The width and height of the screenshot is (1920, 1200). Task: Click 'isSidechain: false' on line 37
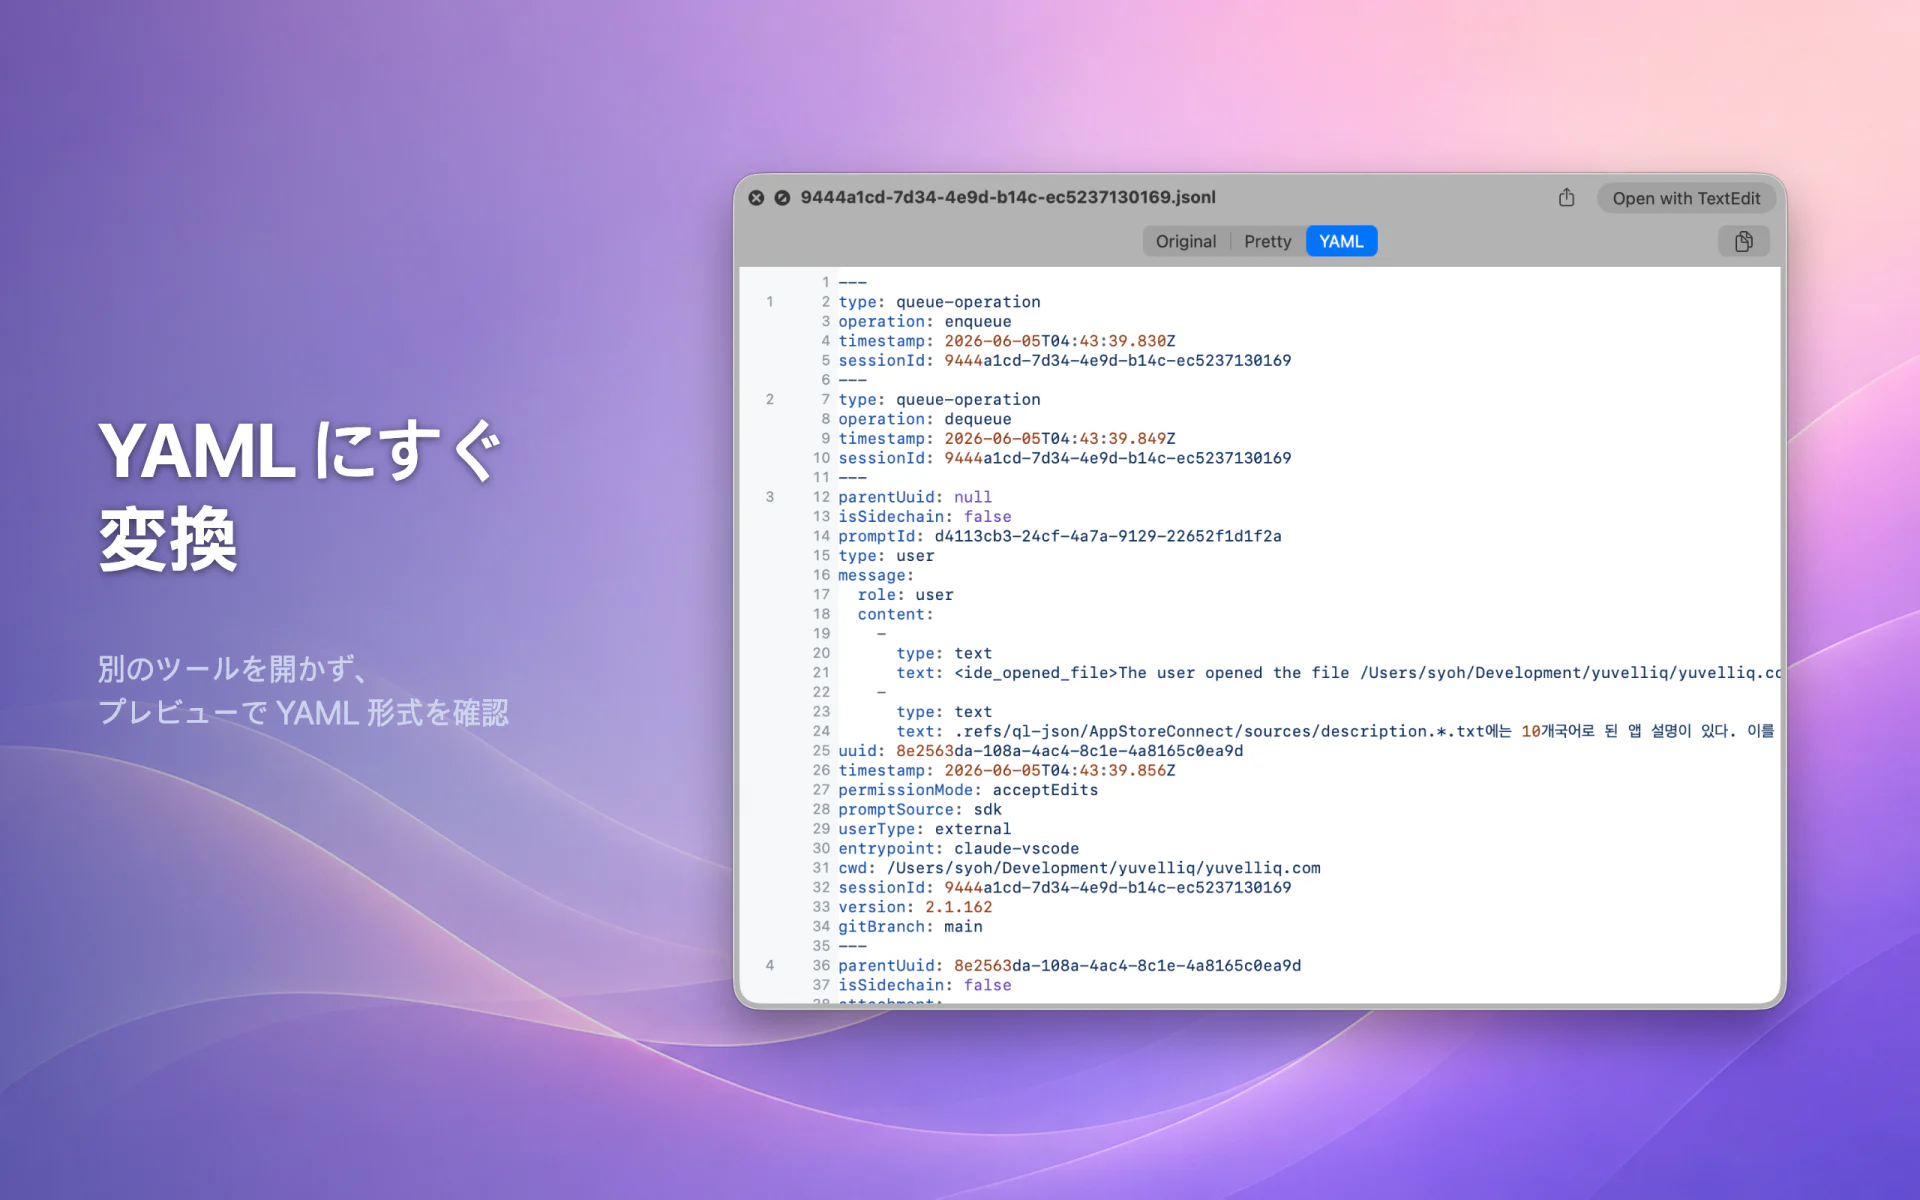(x=924, y=985)
